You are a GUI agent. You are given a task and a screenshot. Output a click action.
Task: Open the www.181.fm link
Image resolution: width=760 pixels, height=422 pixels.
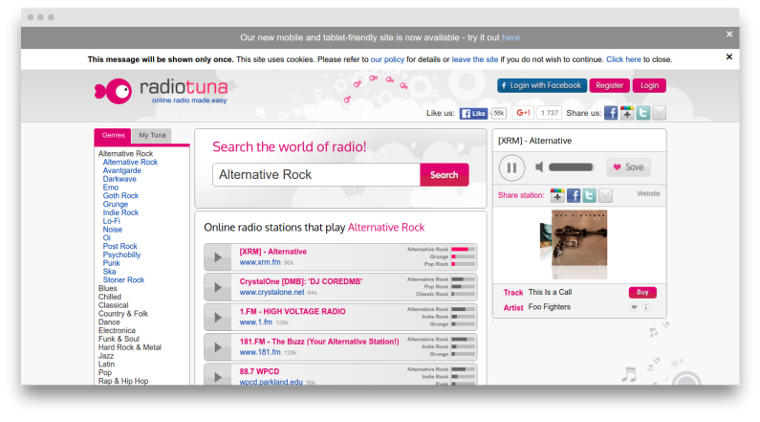[260, 352]
